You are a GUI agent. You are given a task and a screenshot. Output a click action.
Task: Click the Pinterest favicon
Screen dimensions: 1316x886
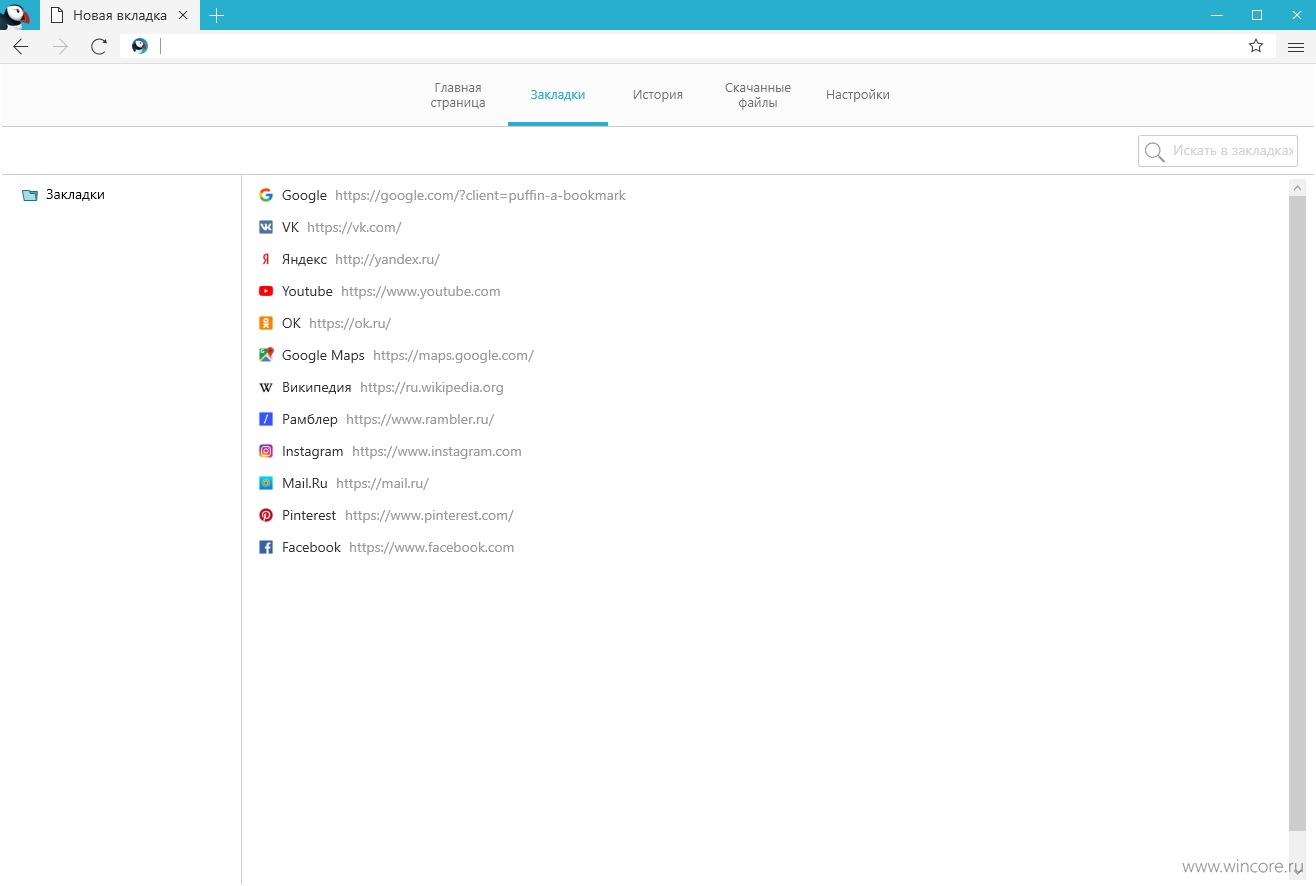pos(266,515)
